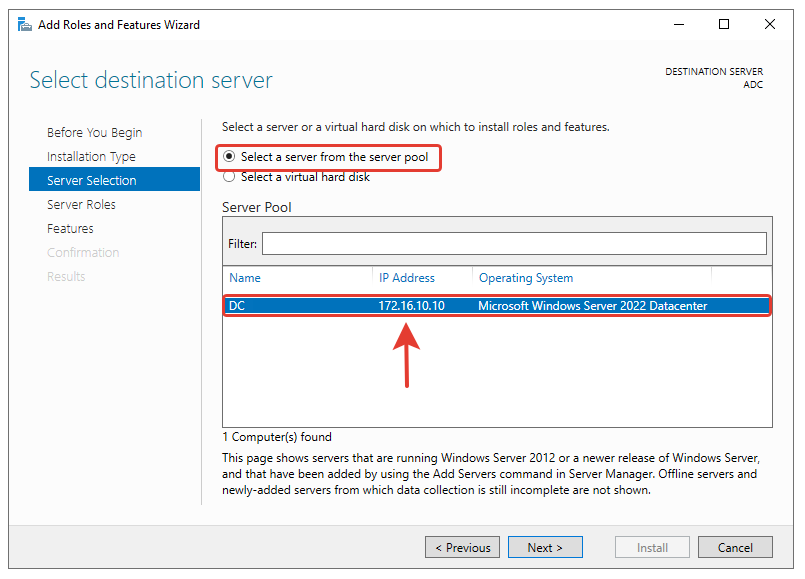Image resolution: width=805 pixels, height=579 pixels.
Task: Maximize the wizard window
Action: [724, 25]
